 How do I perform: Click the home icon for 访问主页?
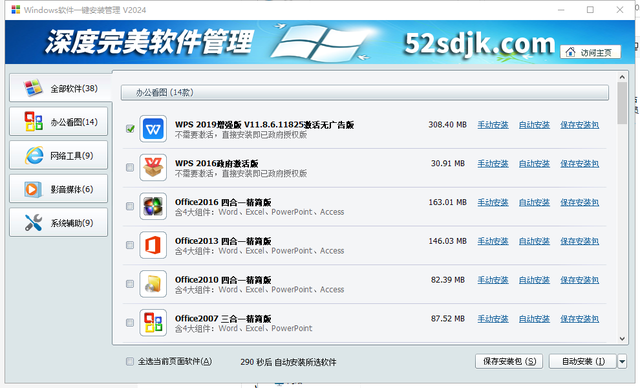pos(571,52)
